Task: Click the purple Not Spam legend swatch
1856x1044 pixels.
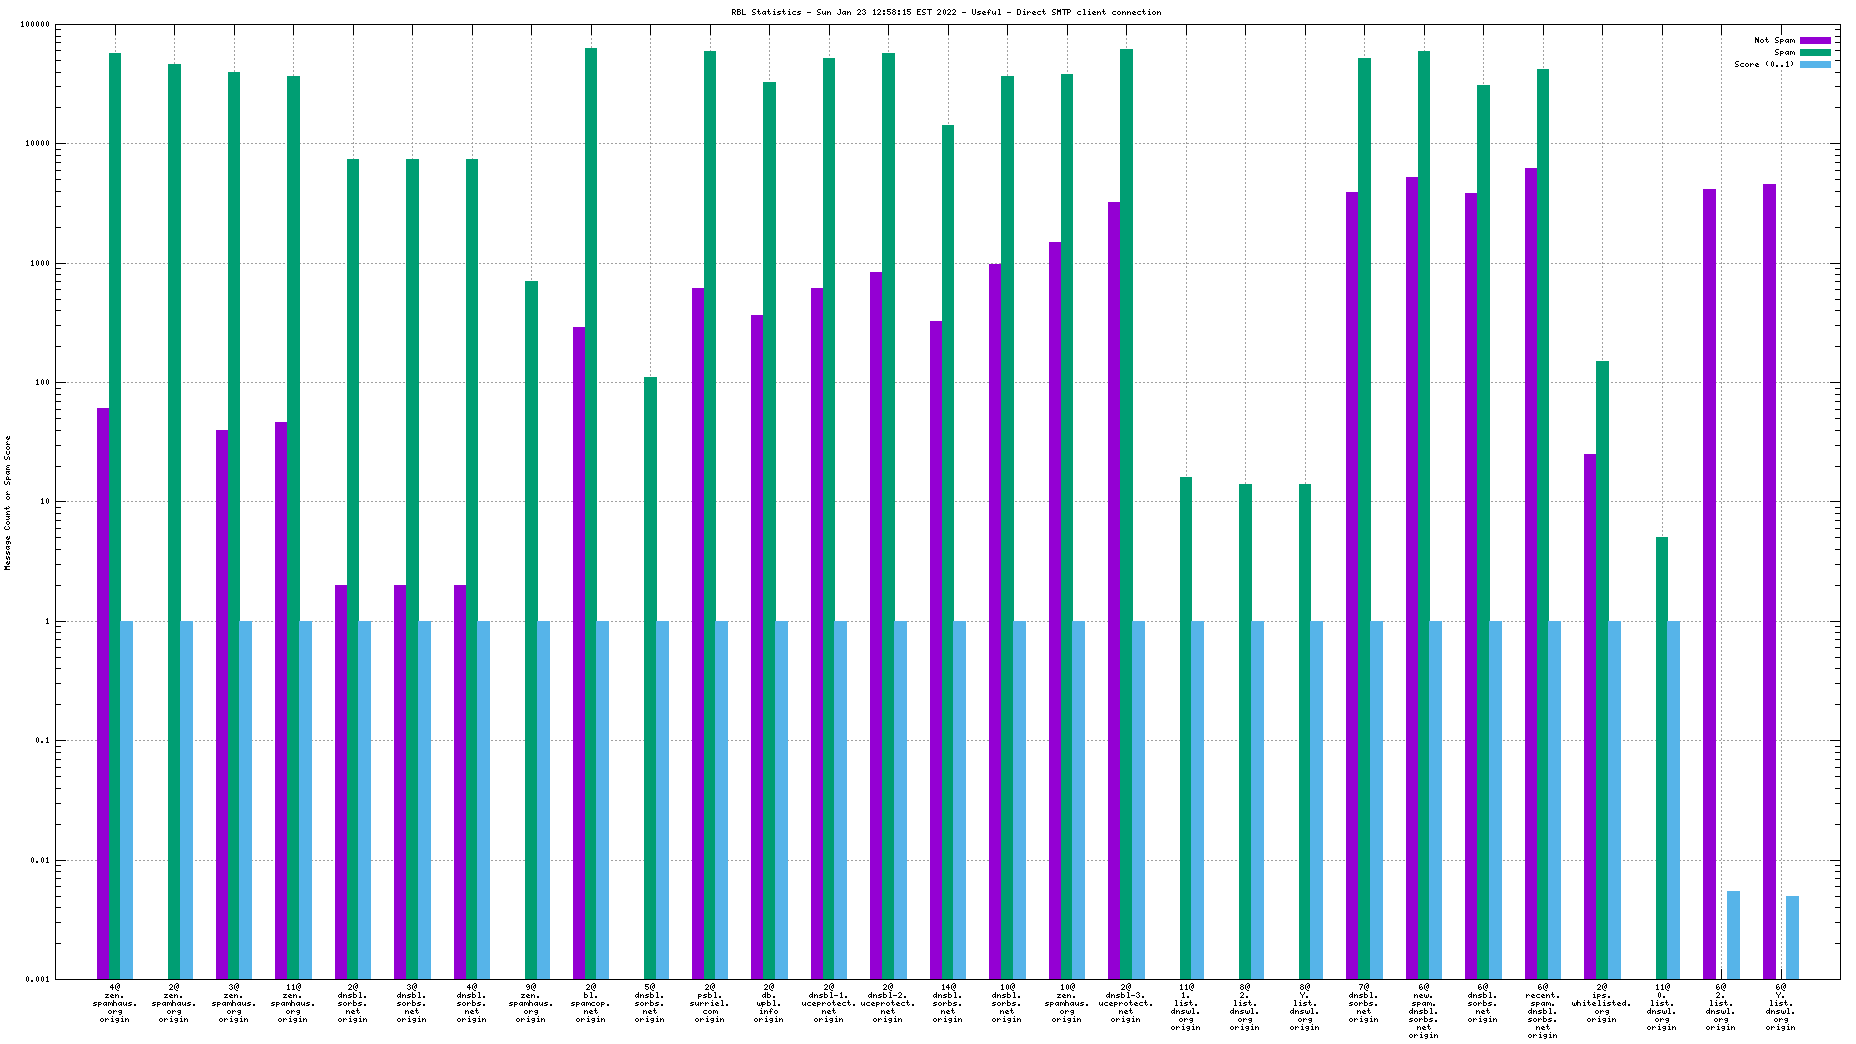Action: pyautogui.click(x=1815, y=40)
